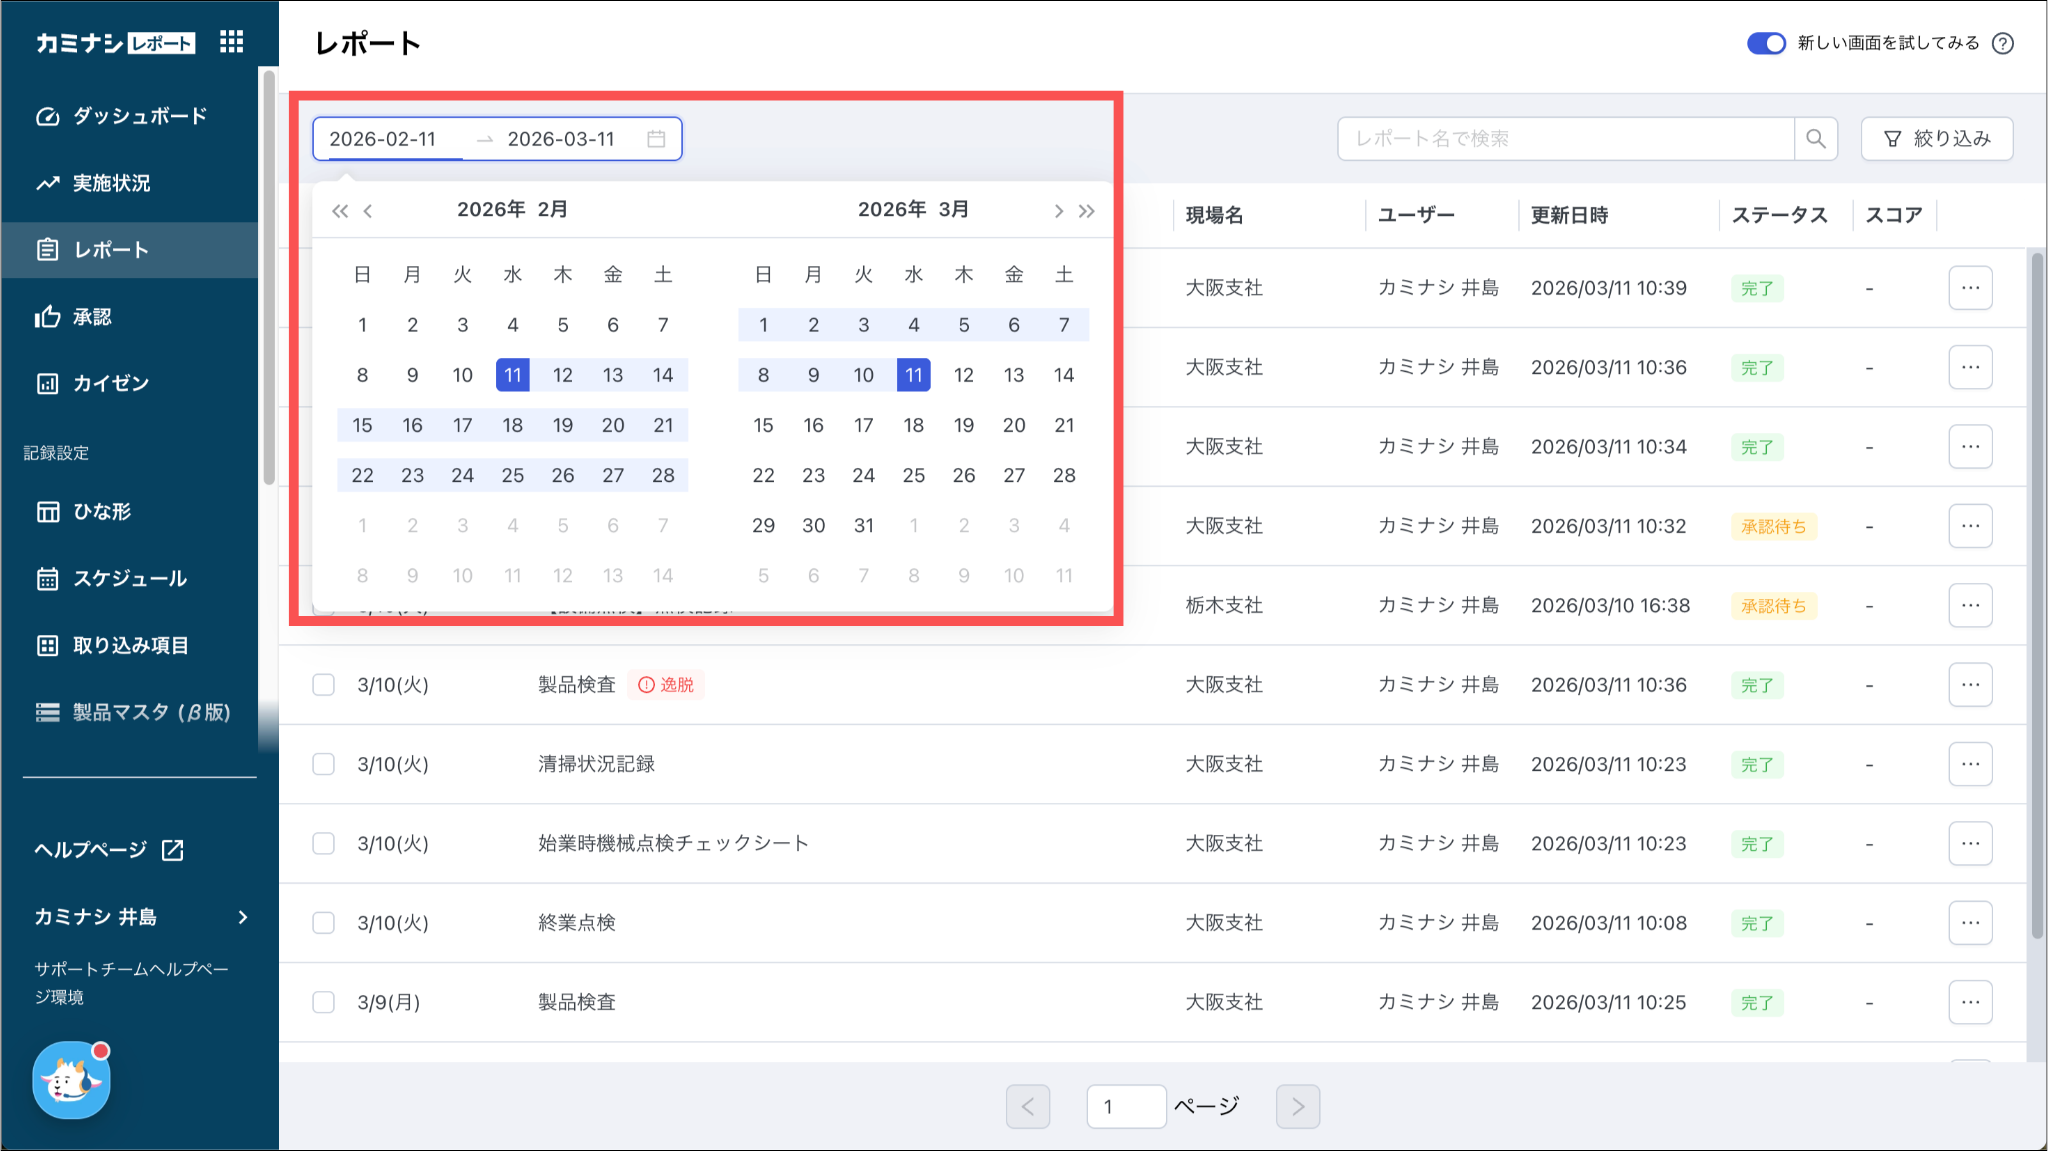The image size is (2048, 1151).
Task: Open the help question mark icon
Action: click(x=2003, y=43)
